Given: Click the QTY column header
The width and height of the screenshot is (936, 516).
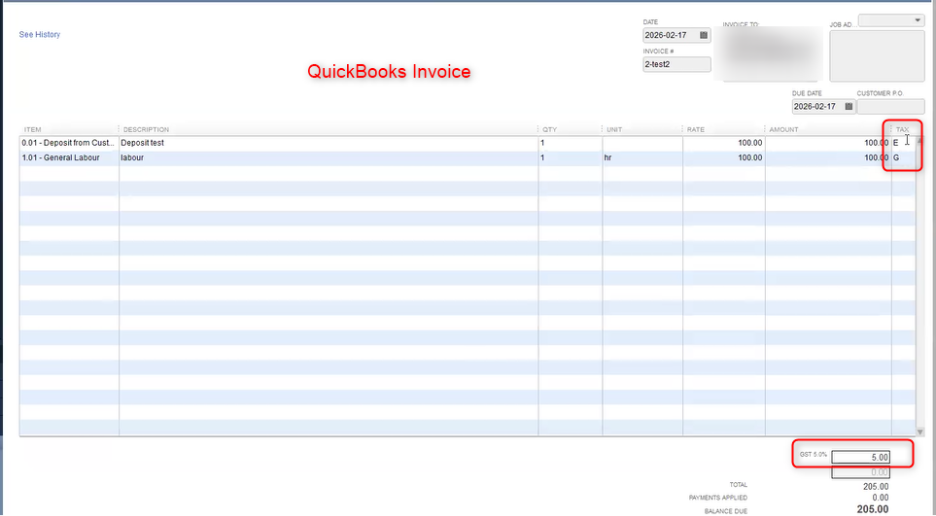Looking at the screenshot, I should pyautogui.click(x=550, y=130).
